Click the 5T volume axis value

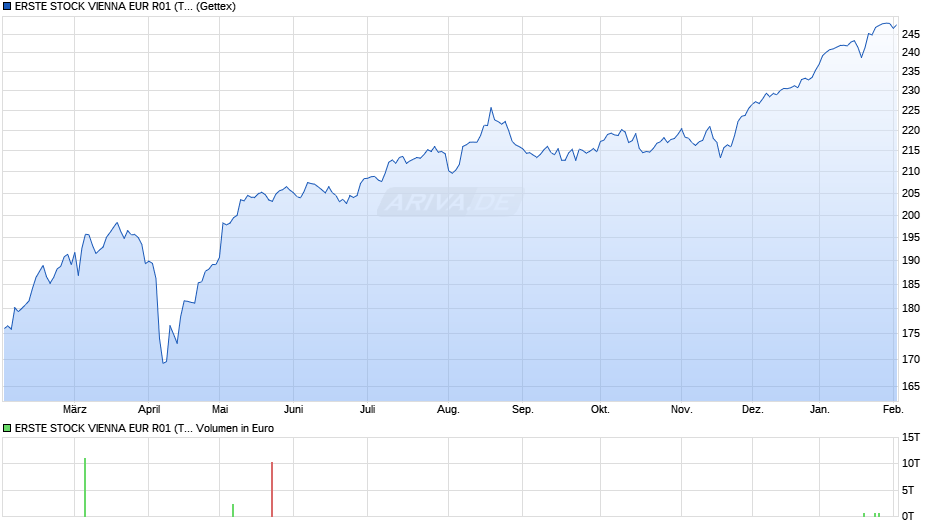point(908,490)
